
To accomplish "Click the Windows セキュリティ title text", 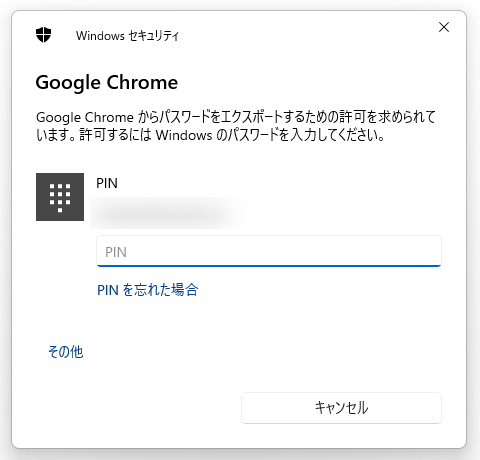I will (127, 35).
